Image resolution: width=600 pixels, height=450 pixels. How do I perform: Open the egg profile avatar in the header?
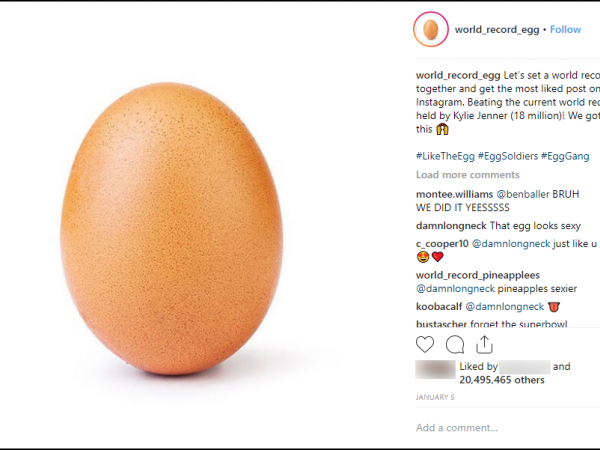click(x=431, y=30)
